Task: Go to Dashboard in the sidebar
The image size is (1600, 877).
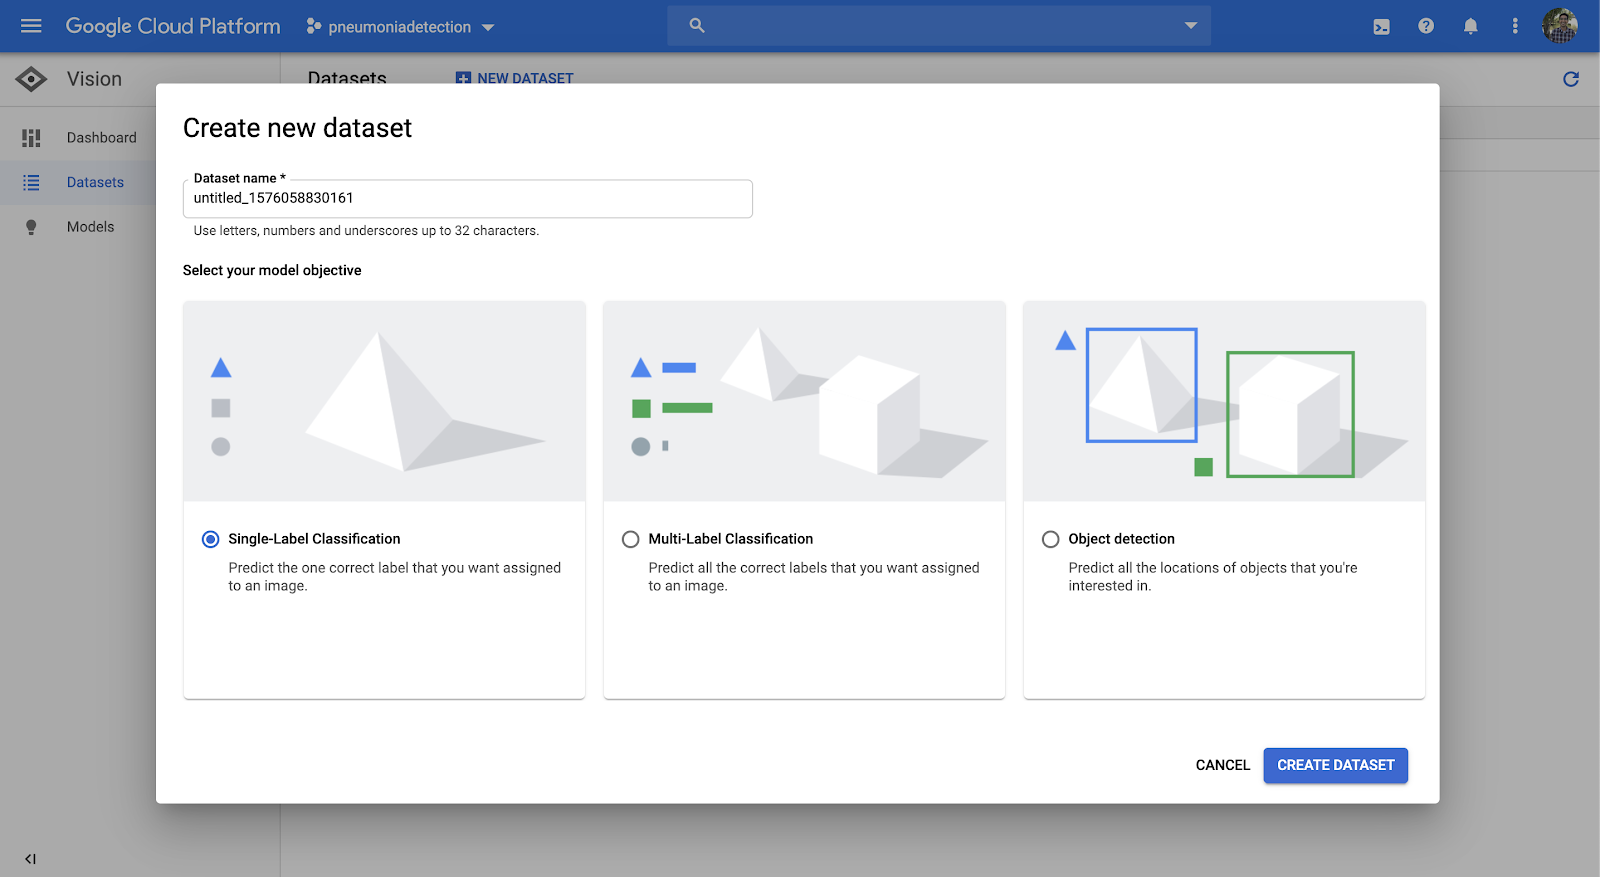Action: pyautogui.click(x=101, y=138)
